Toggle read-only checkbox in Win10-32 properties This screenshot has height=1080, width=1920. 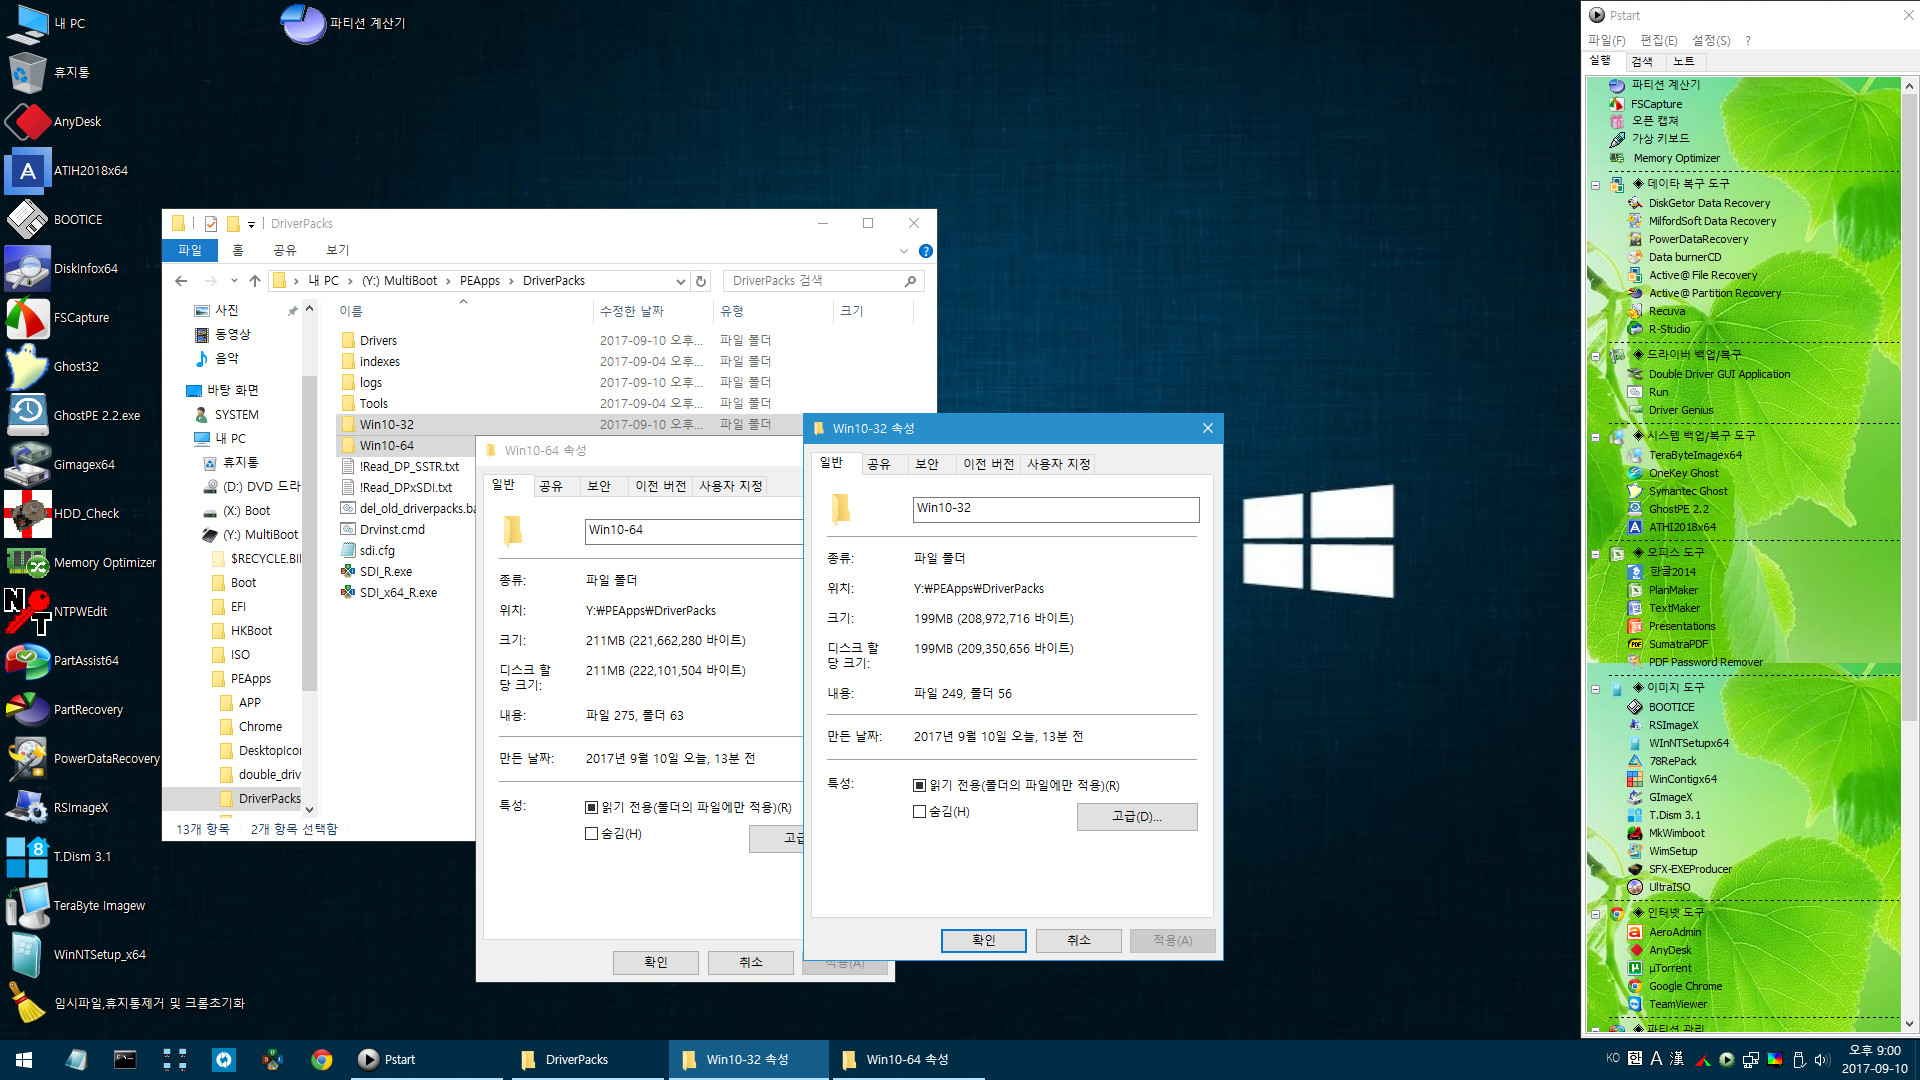(919, 786)
